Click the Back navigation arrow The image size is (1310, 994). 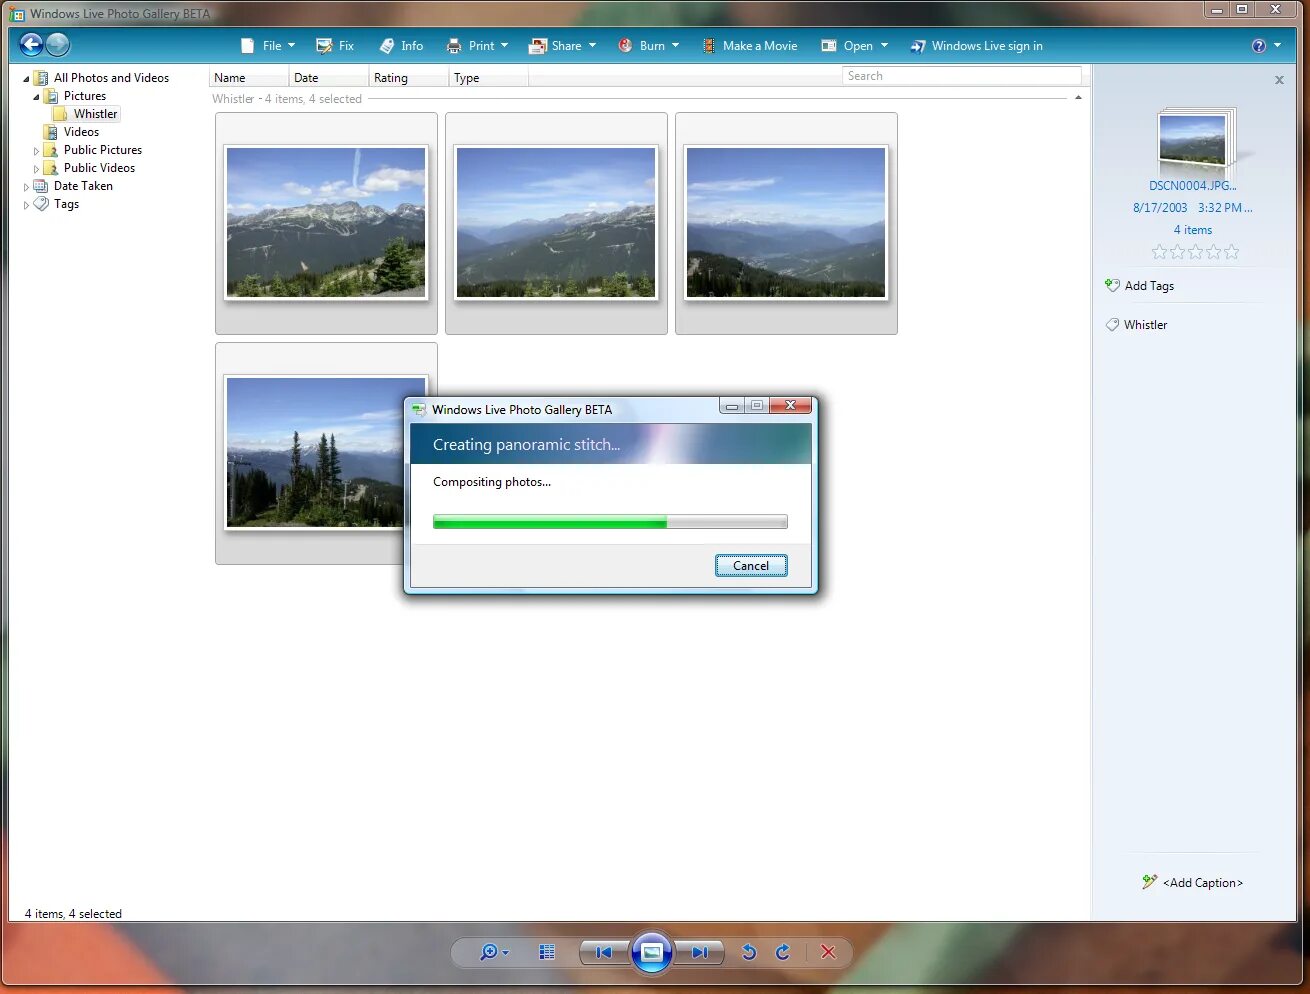click(32, 44)
